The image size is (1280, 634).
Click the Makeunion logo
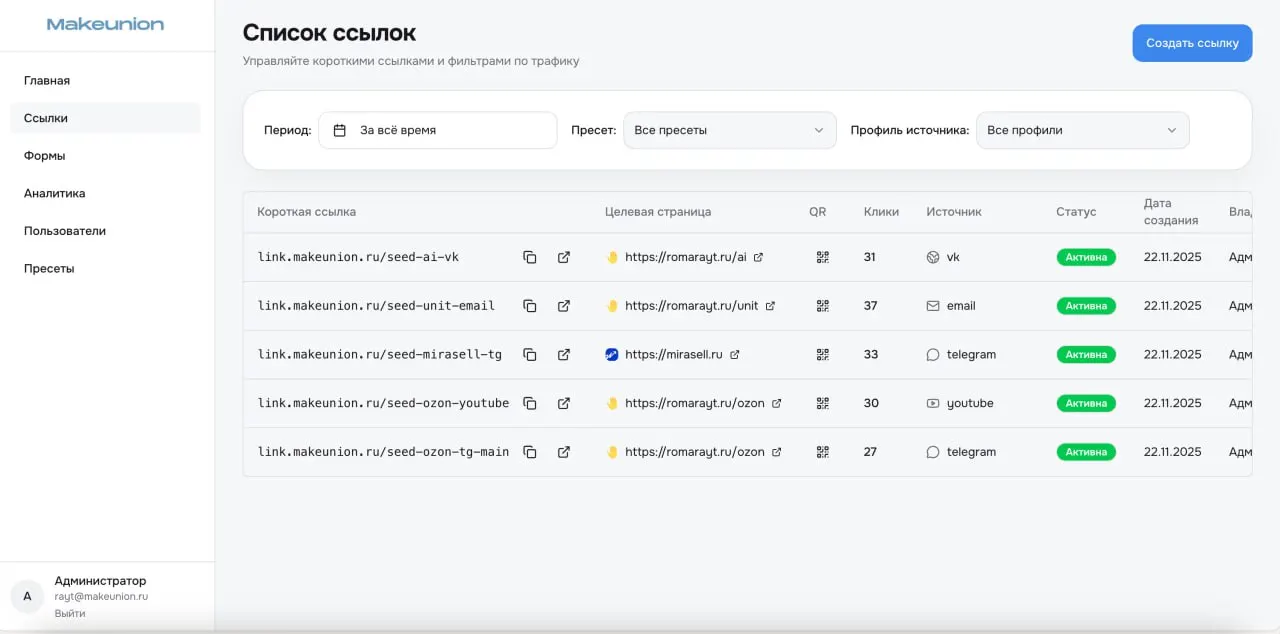(105, 24)
